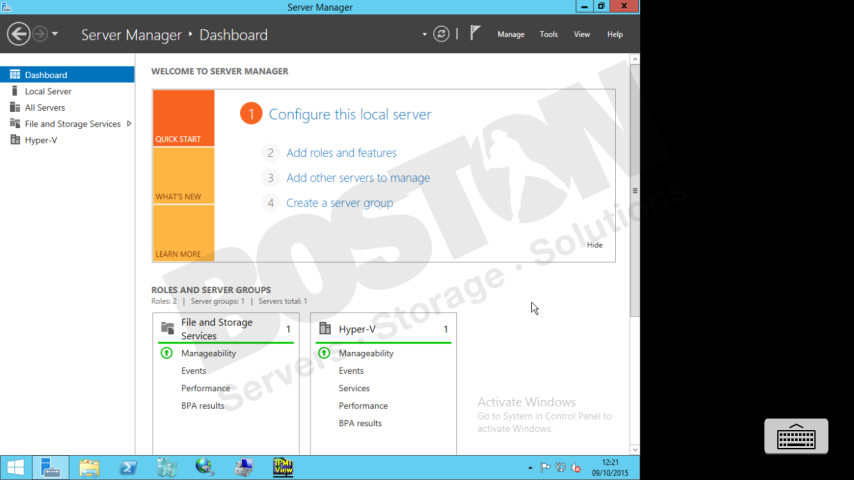Image resolution: width=854 pixels, height=480 pixels.
Task: Expand the File and Storage Services arrow
Action: click(129, 124)
